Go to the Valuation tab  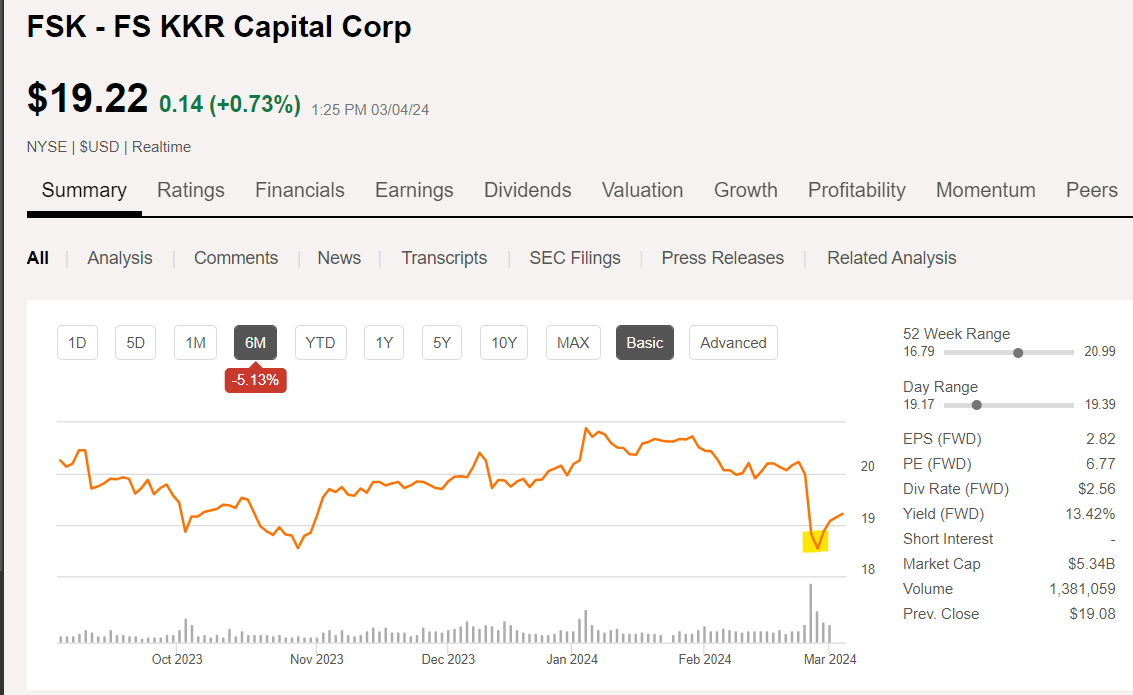(642, 190)
